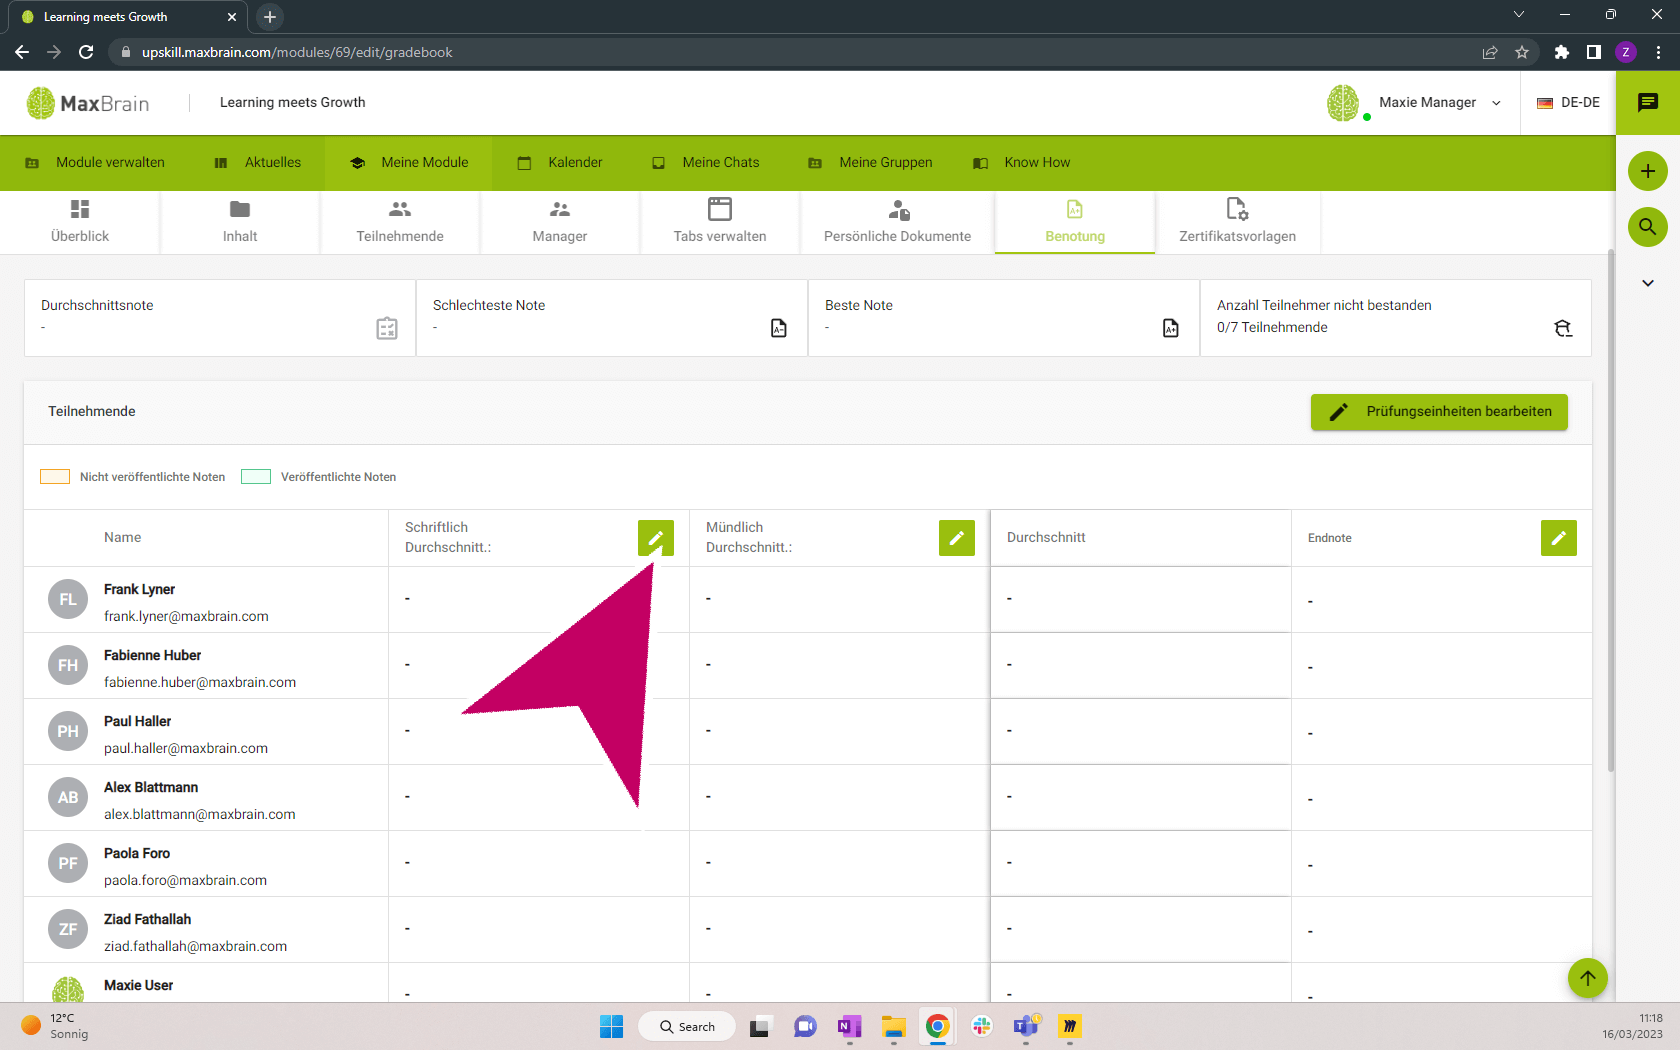
Task: Open Aktuelles menu item
Action: (258, 163)
